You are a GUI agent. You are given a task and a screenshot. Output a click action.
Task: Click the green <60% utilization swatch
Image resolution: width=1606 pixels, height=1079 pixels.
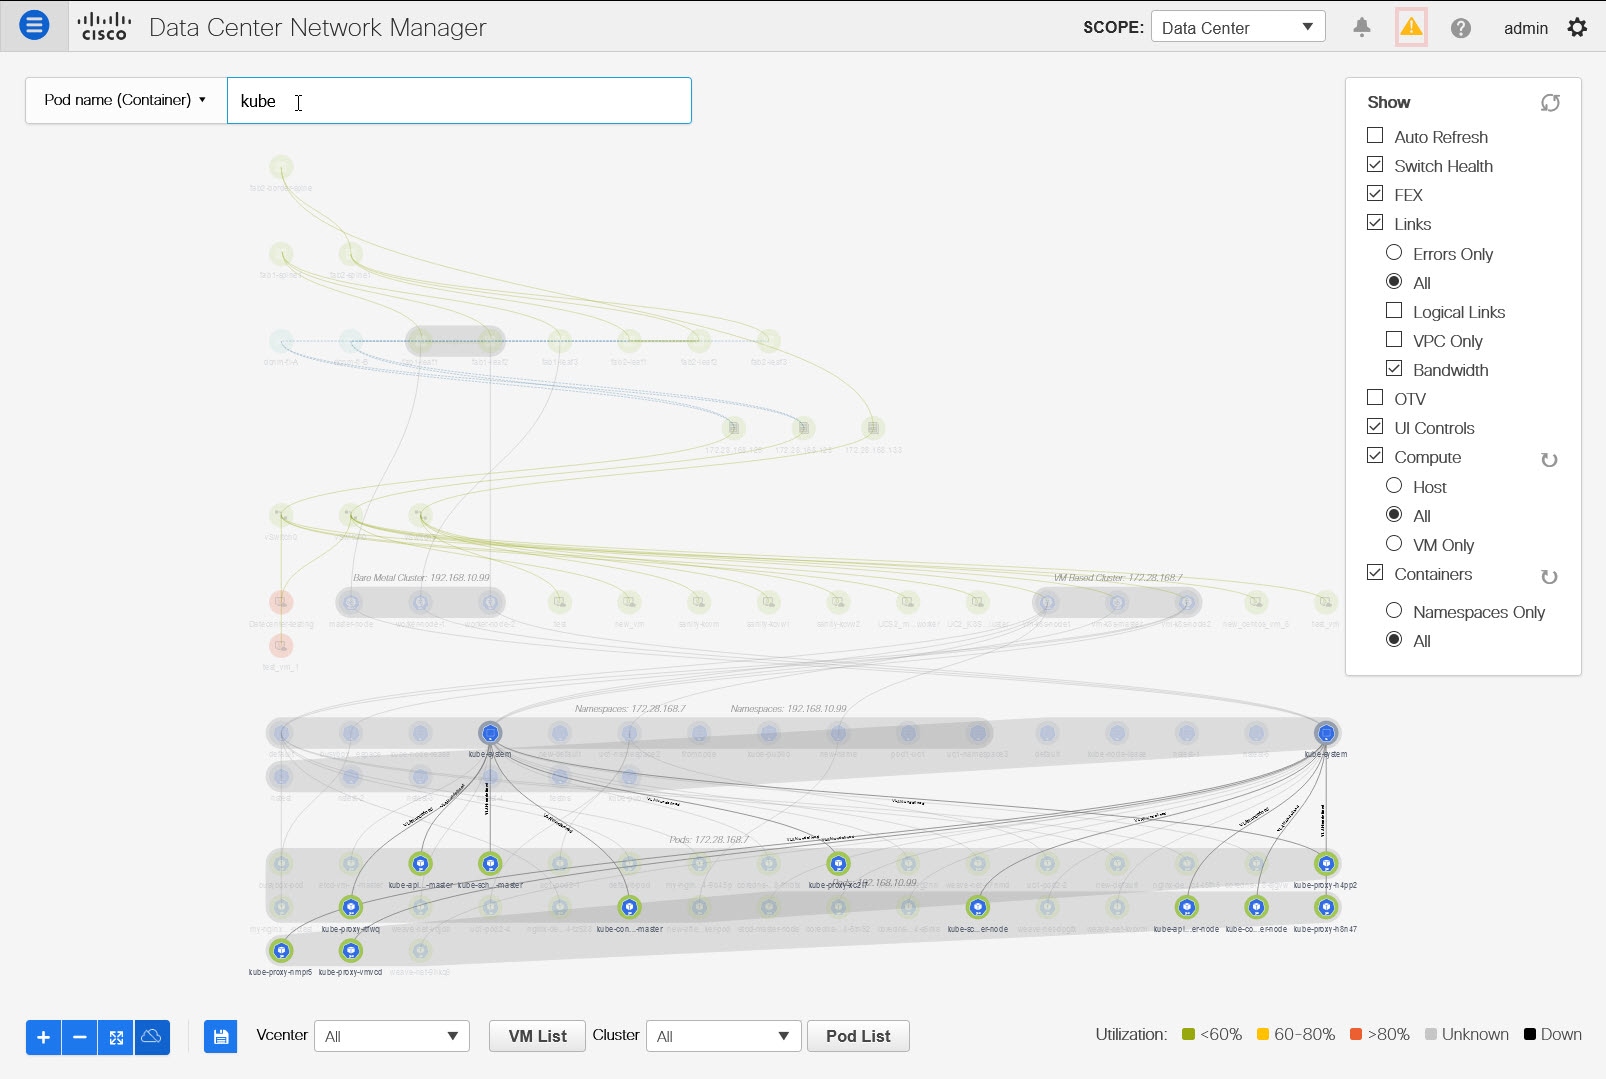[x=1188, y=1034]
